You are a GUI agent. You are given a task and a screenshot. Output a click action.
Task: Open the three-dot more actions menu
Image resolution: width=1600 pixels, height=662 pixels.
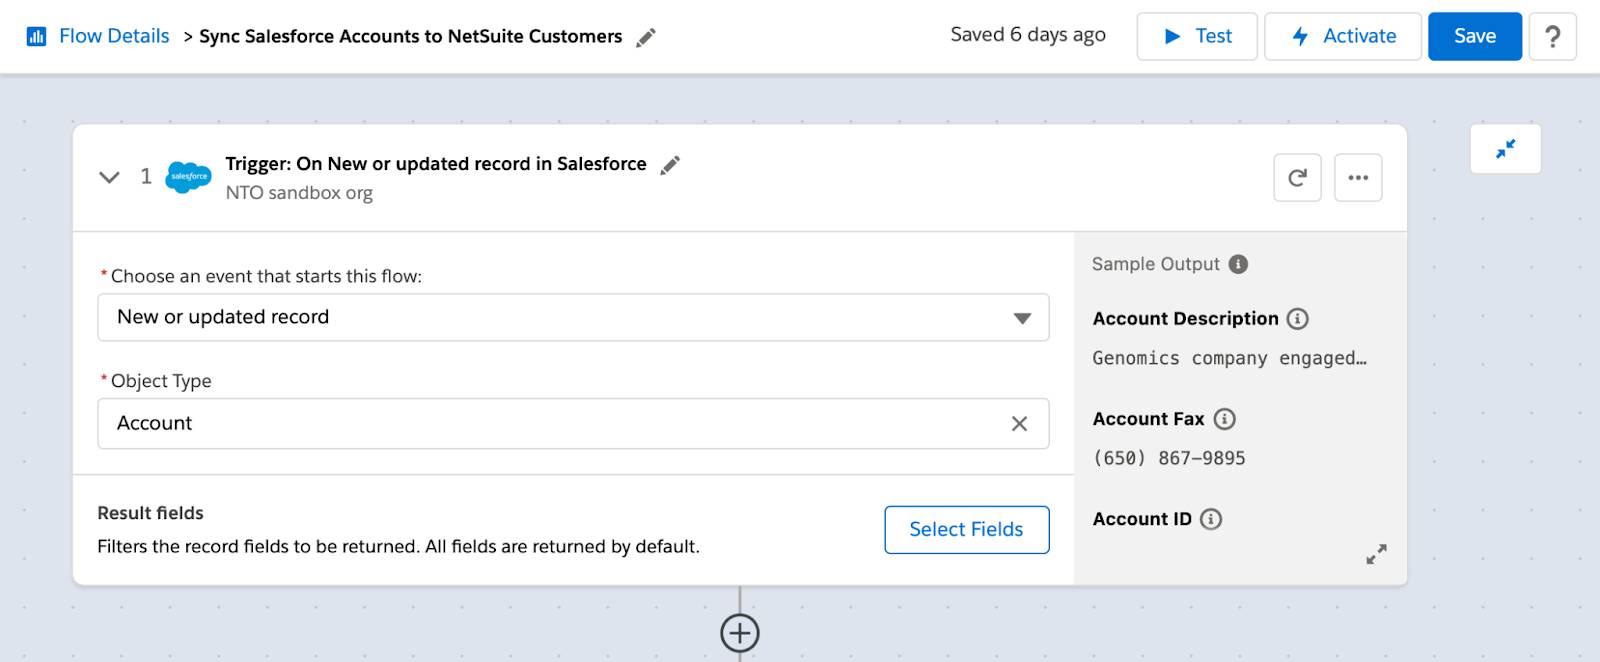coord(1357,178)
